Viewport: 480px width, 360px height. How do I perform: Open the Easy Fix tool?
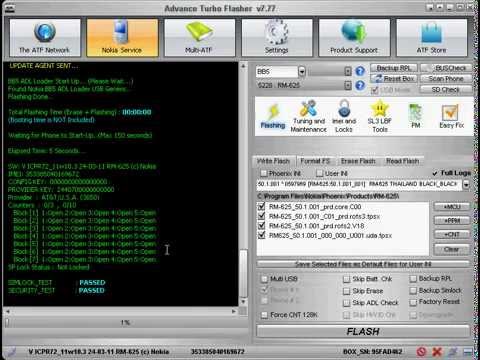click(451, 116)
